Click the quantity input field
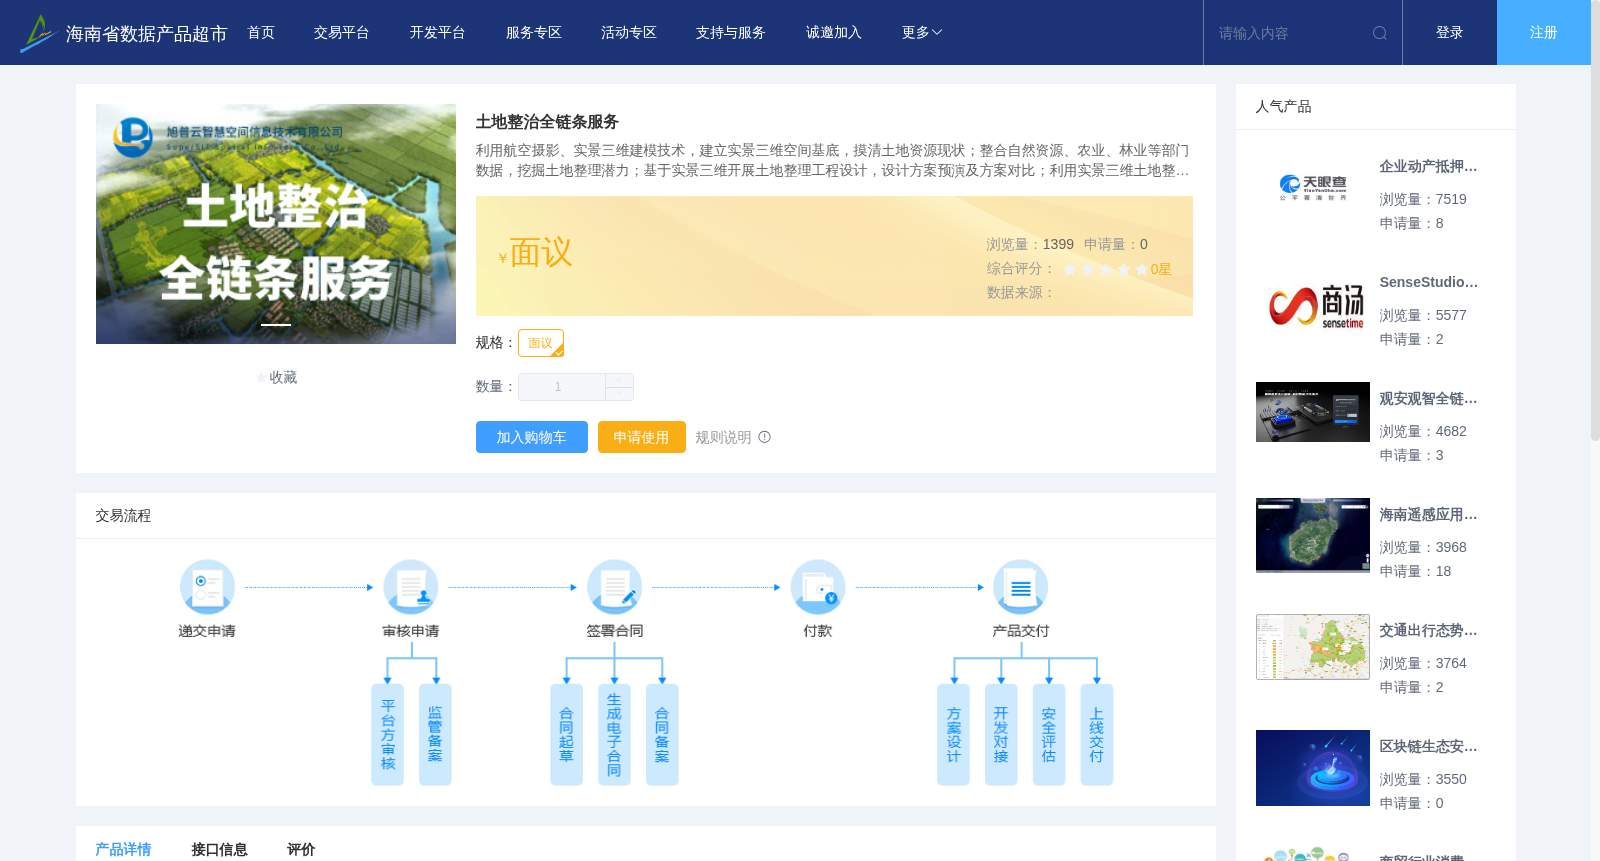The image size is (1600, 861). 562,387
